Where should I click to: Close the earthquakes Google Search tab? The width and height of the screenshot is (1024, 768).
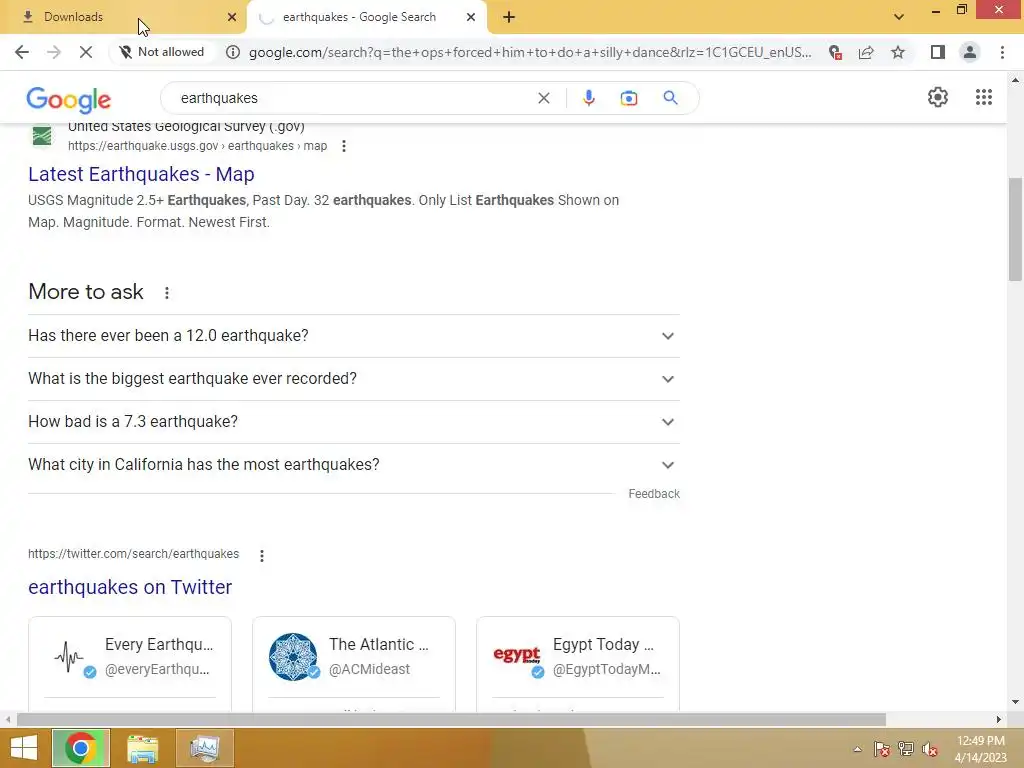click(471, 17)
